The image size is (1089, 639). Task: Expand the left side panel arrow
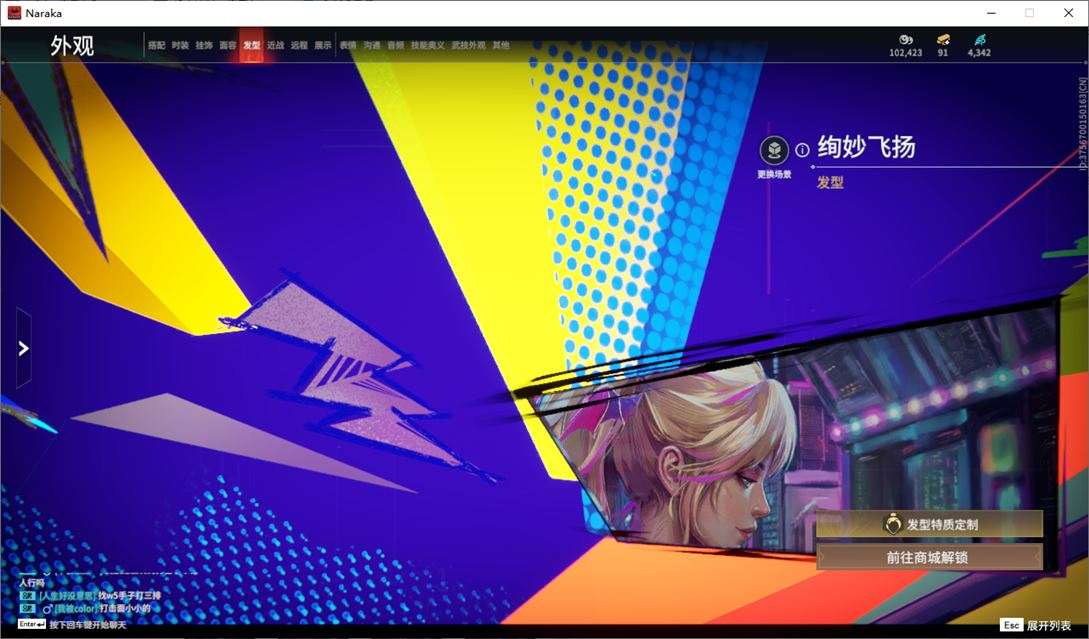[24, 348]
